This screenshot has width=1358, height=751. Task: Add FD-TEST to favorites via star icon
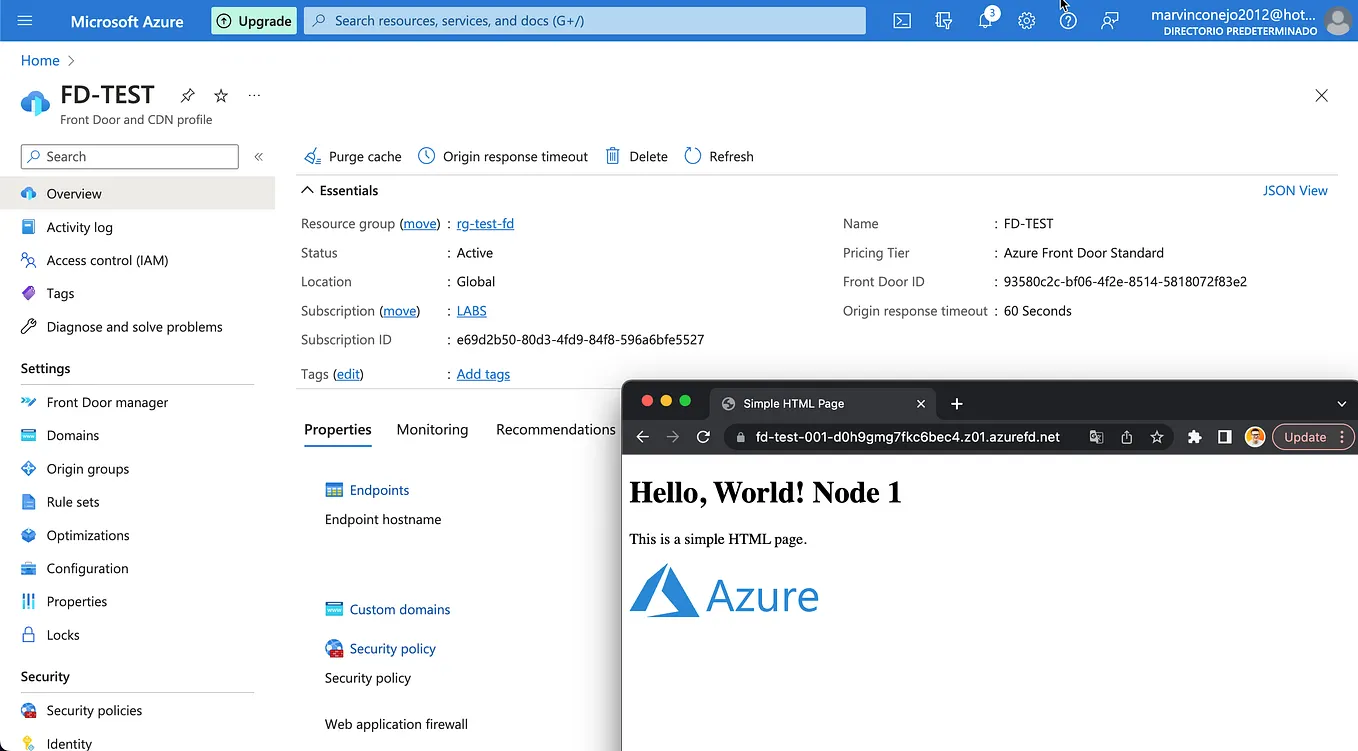[220, 95]
